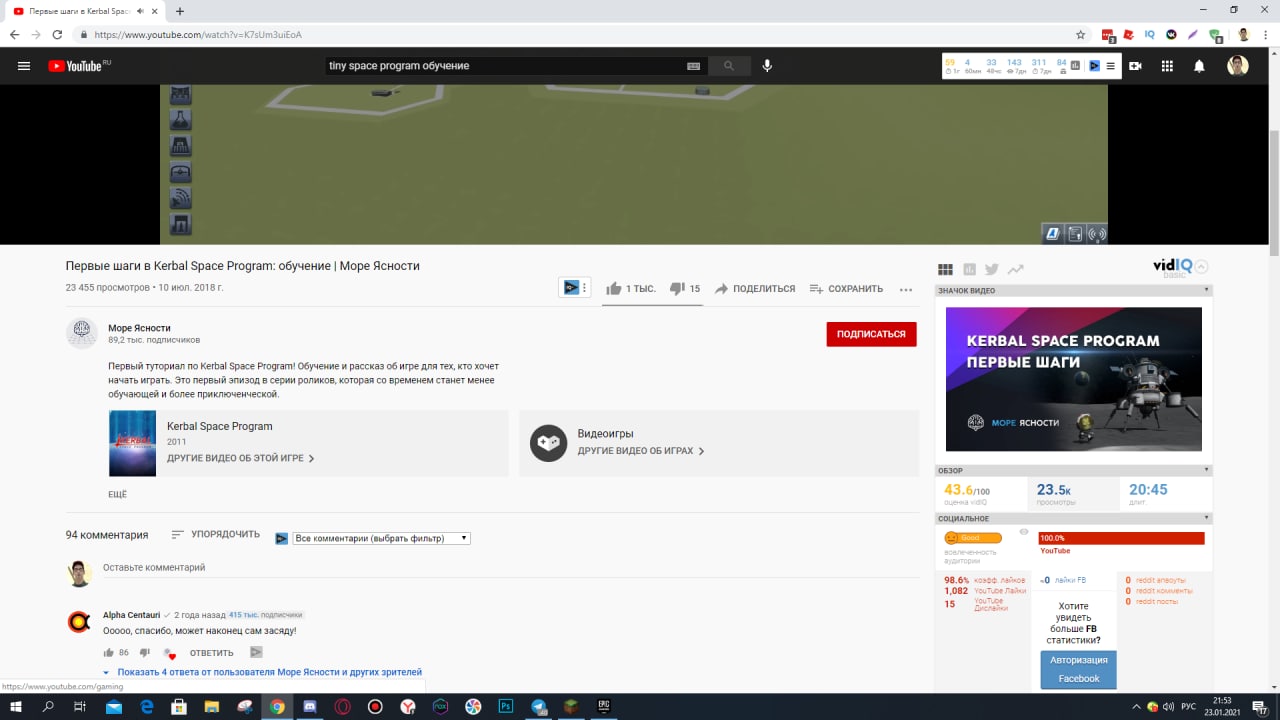1280x720 pixels.
Task: Collapse the 'ЗНАЧОК ВИДЕО' section
Action: coord(1207,290)
